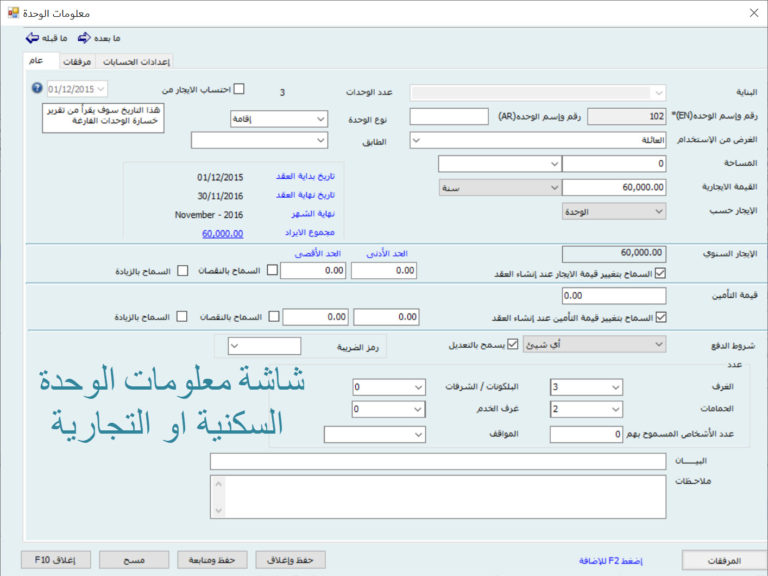Toggle السماح بتغيير قيمة الايجار عند إنشاء العقد
The image size is (768, 576).
[658, 273]
